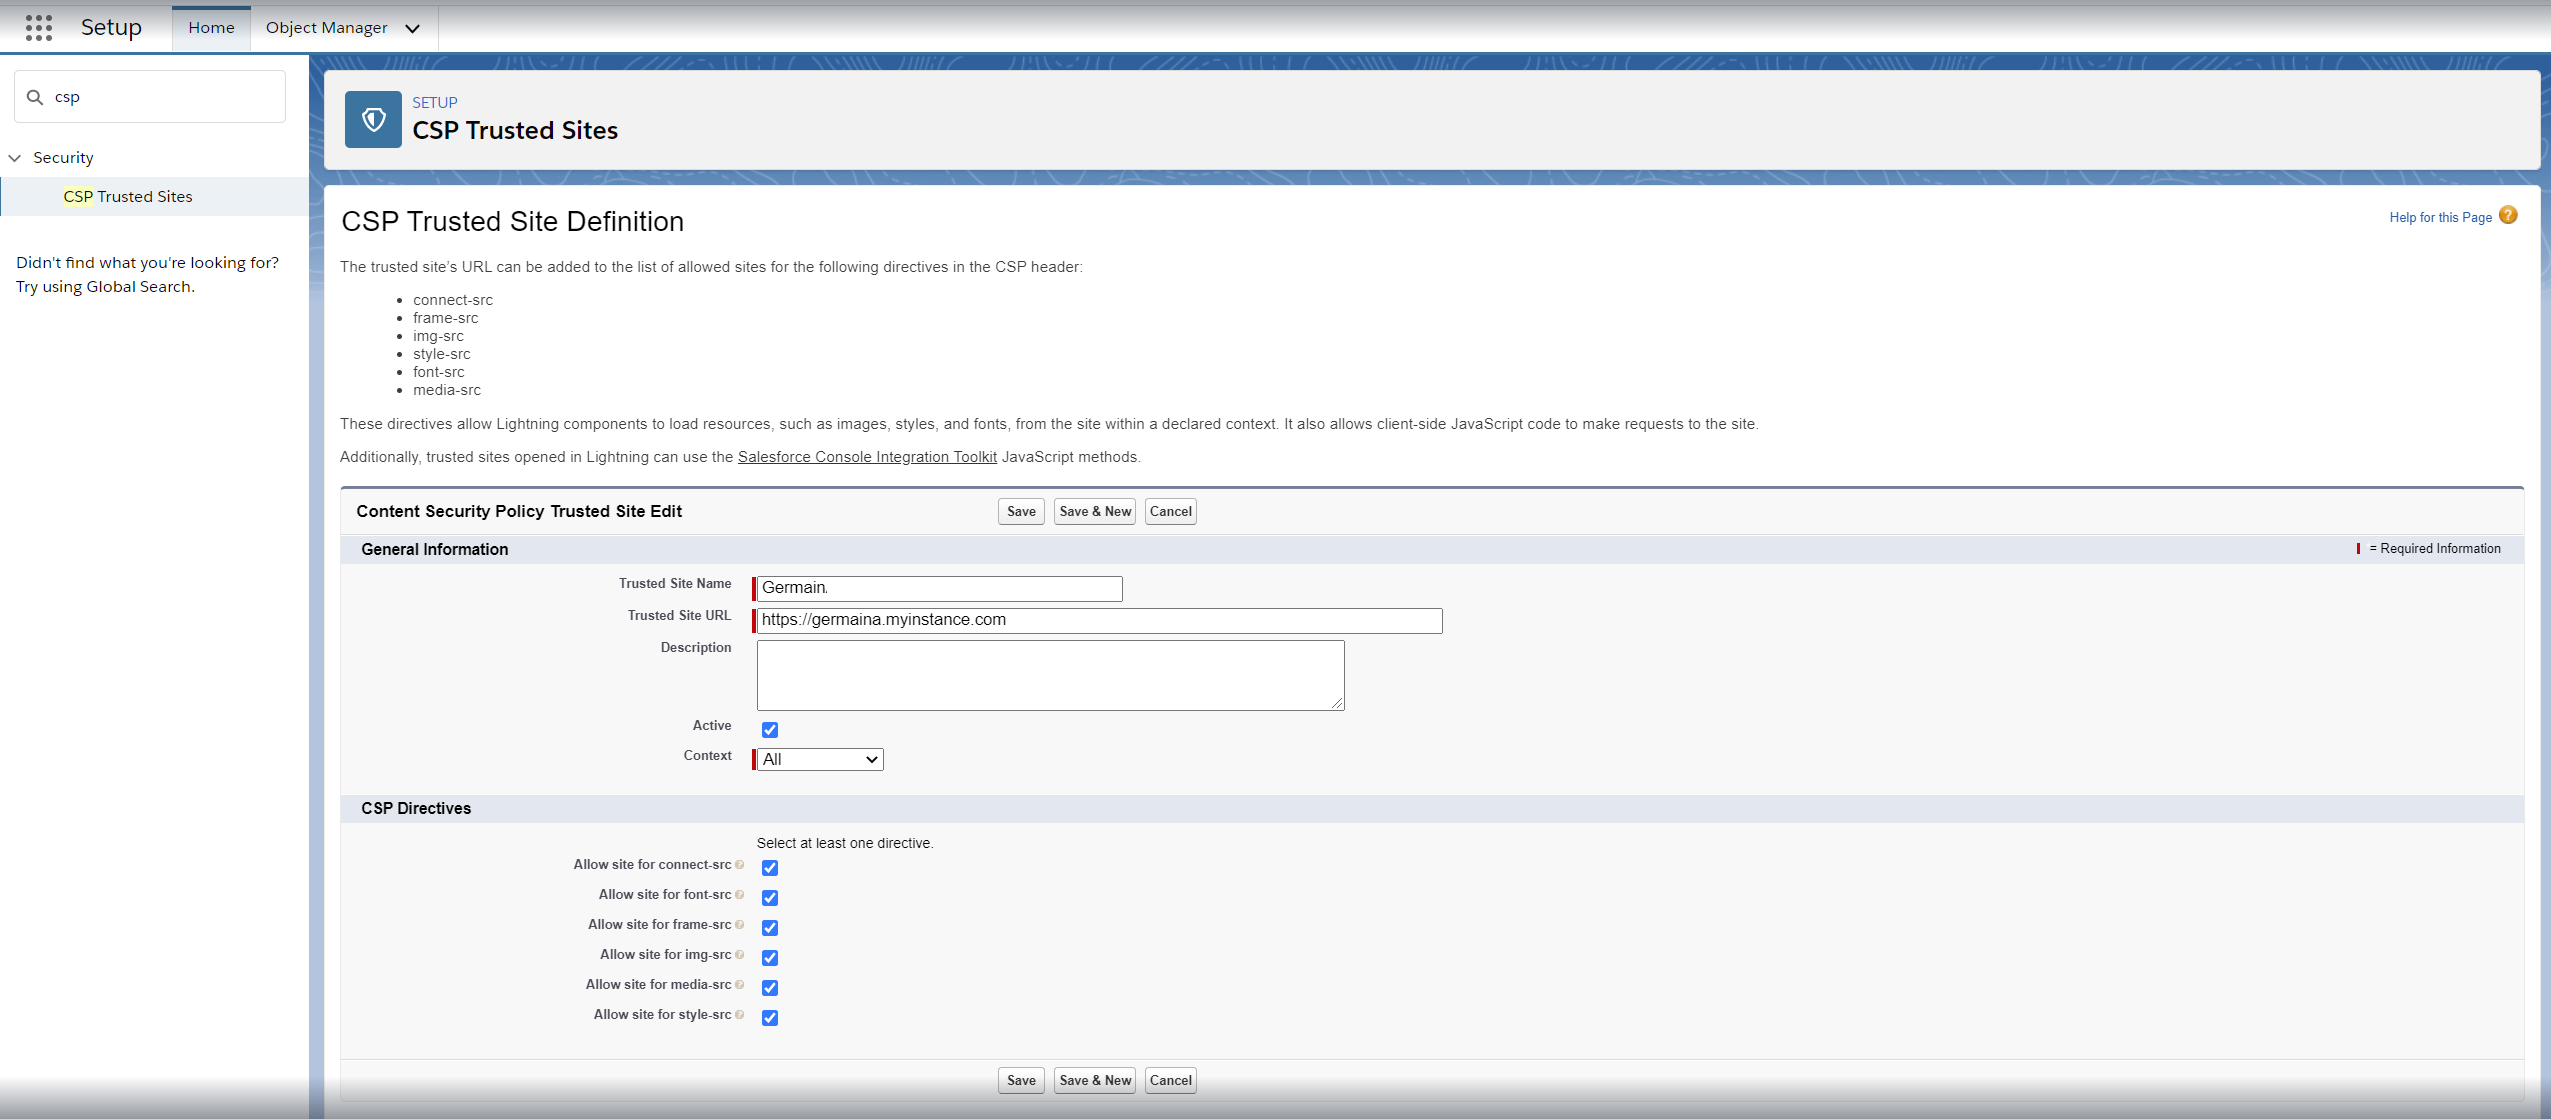
Task: Open the App Launcher grid icon
Action: click(x=39, y=27)
